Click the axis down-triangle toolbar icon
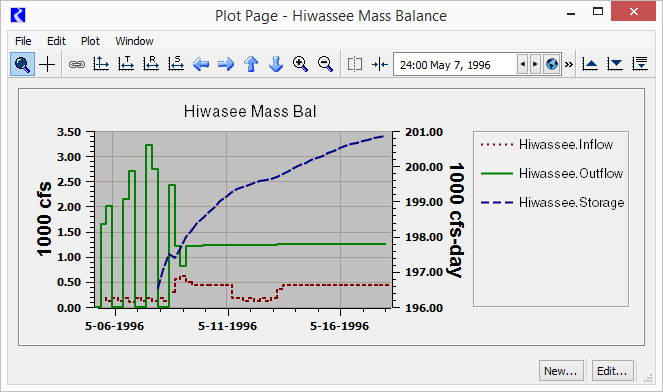The height and width of the screenshot is (392, 663). (x=615, y=64)
